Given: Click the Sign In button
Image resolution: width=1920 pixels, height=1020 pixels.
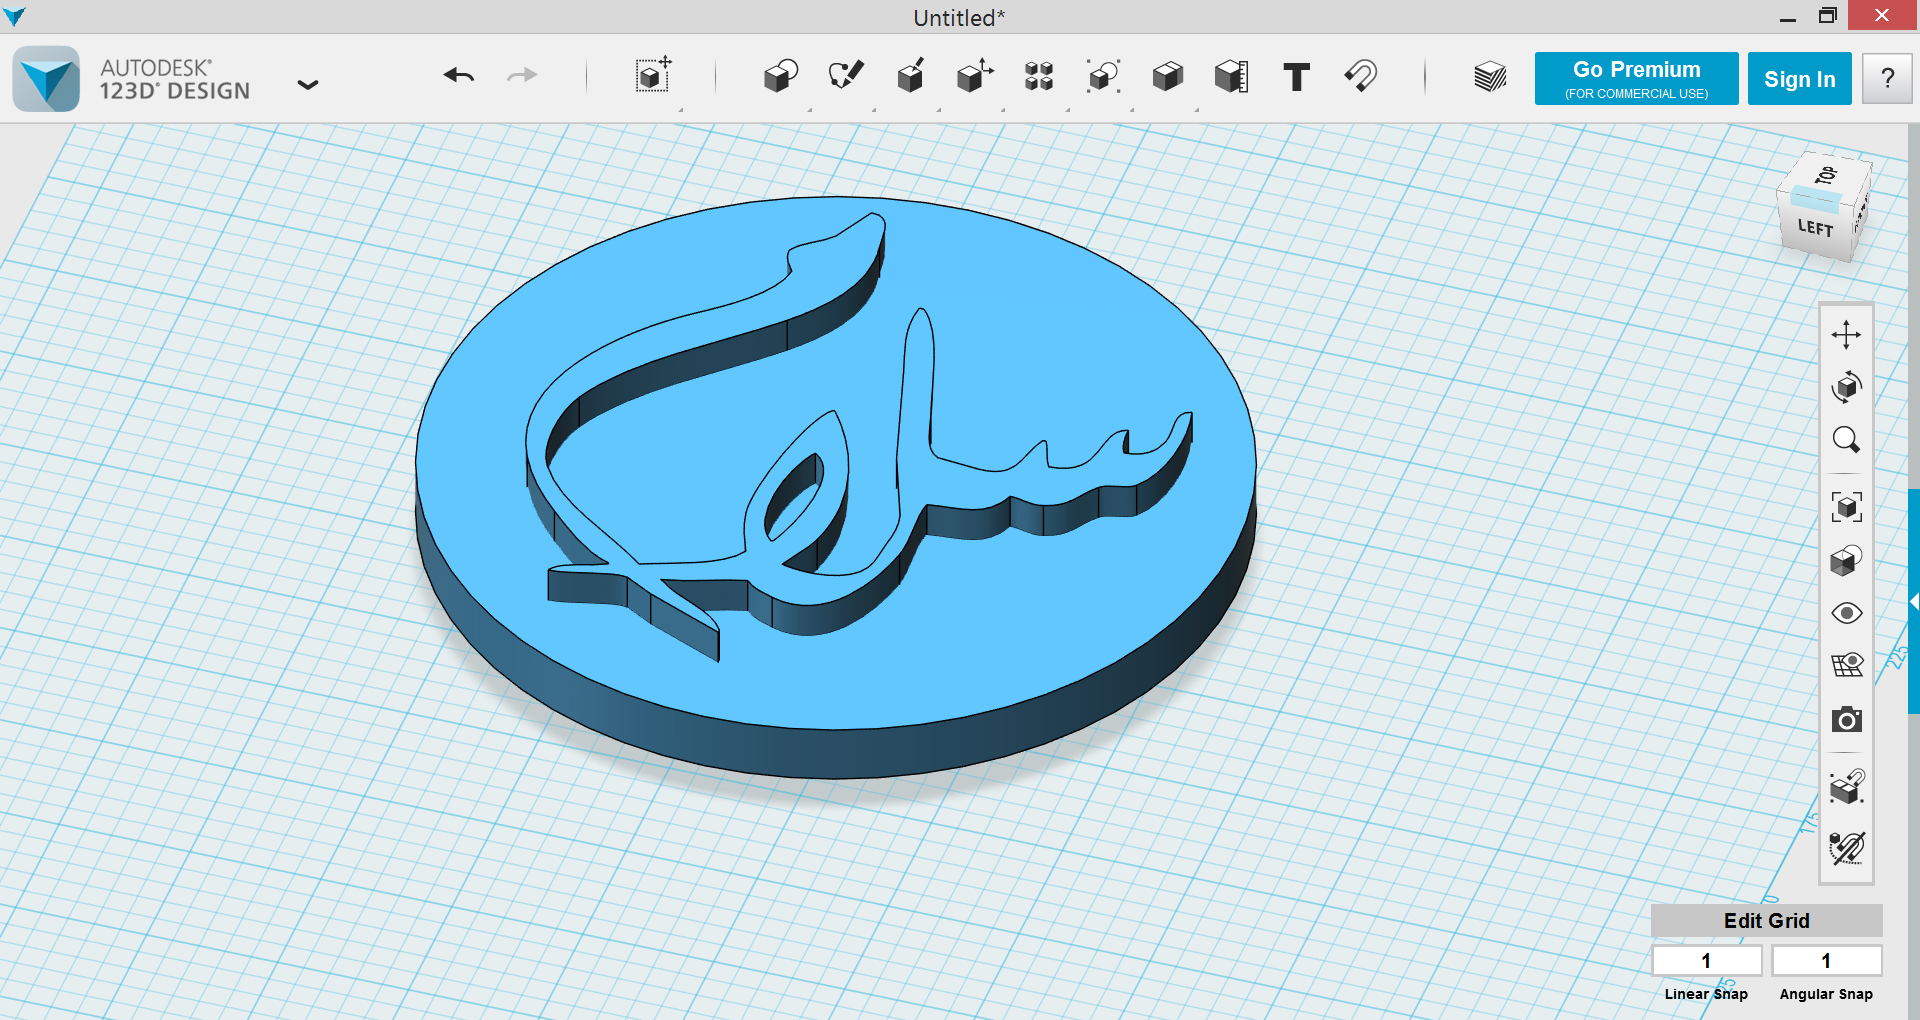Looking at the screenshot, I should (1799, 78).
